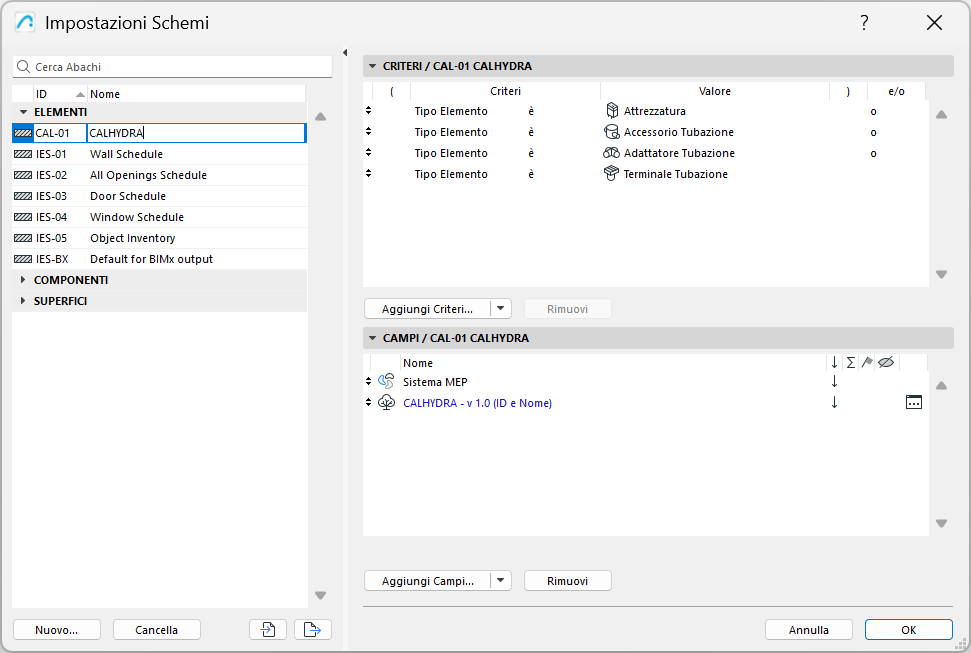
Task: Click the Archicad logo in title bar
Action: (25, 23)
